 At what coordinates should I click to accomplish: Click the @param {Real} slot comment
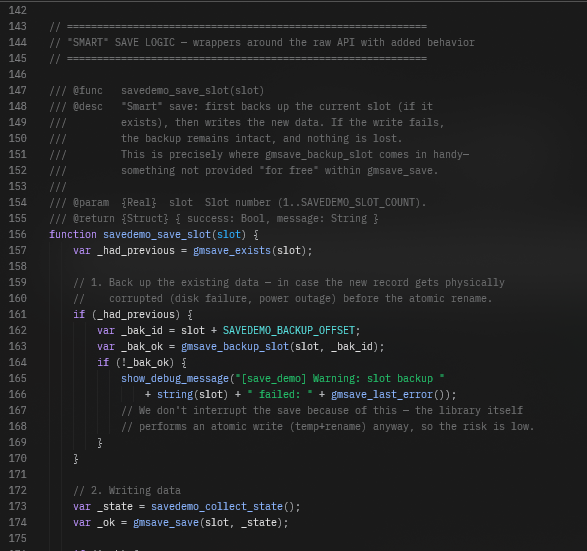tap(238, 203)
